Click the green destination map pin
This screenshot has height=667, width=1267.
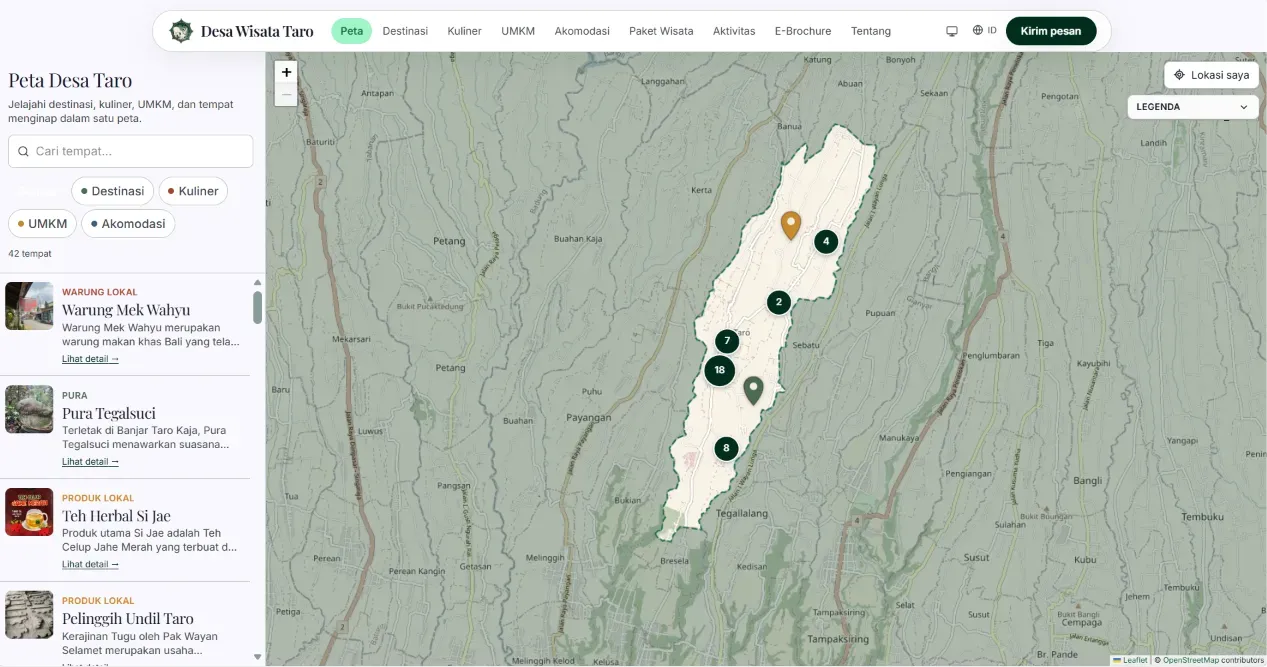coord(753,390)
